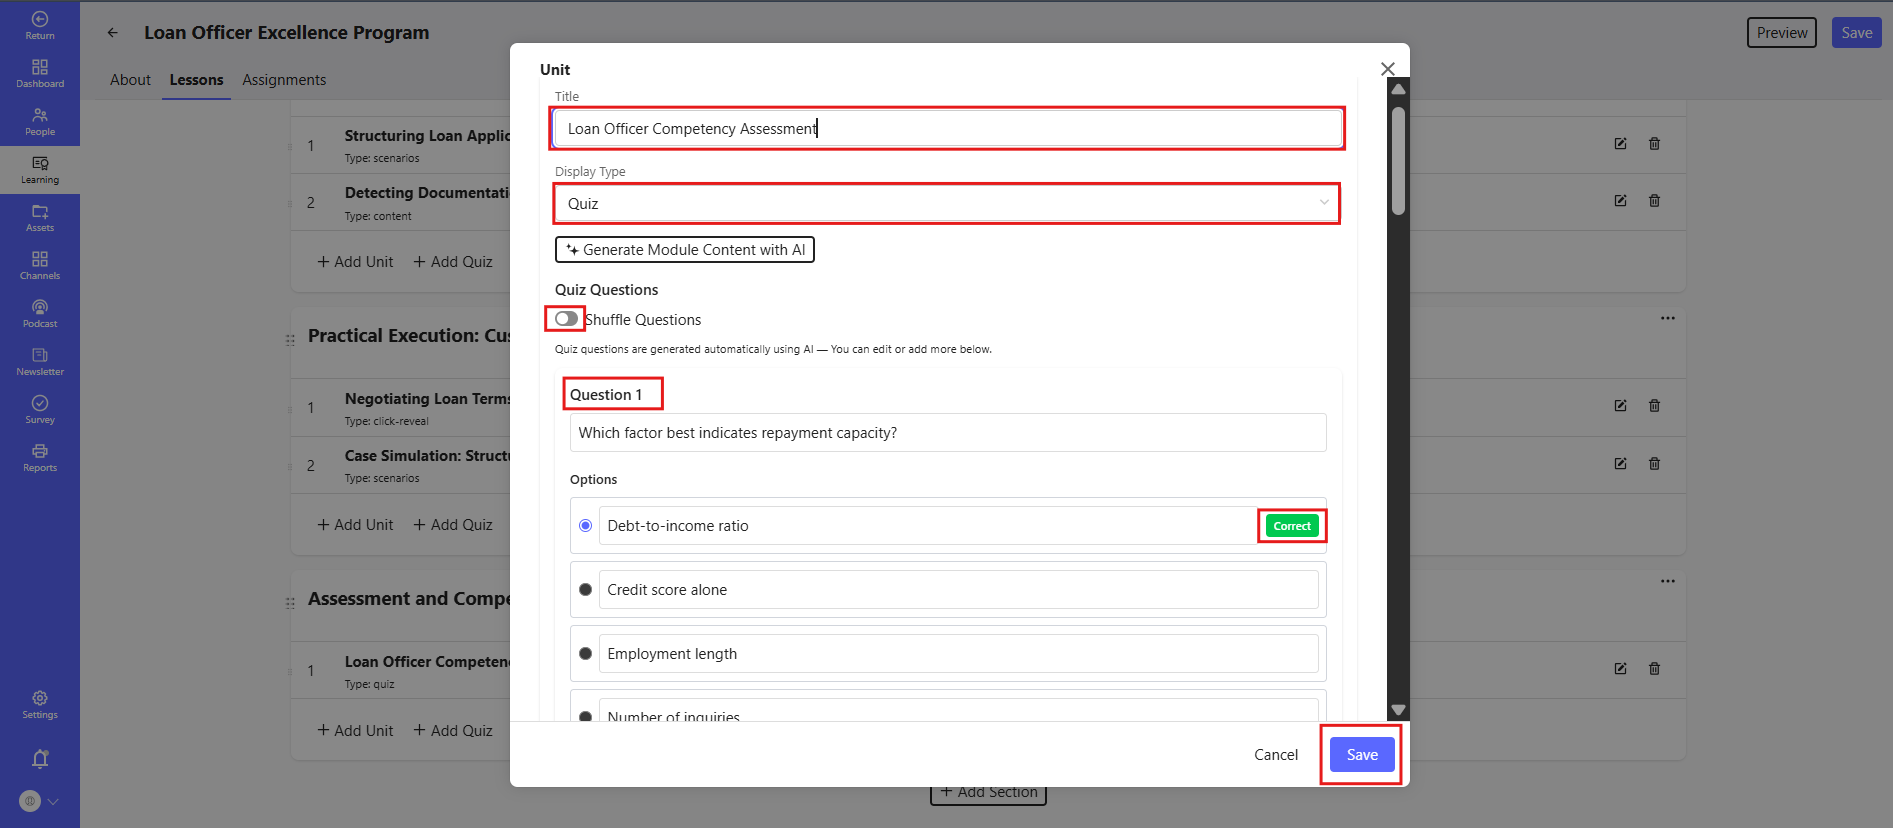Screen dimensions: 1893x828
Task: Click the dialog scrollbar down arrow
Action: pyautogui.click(x=1398, y=710)
